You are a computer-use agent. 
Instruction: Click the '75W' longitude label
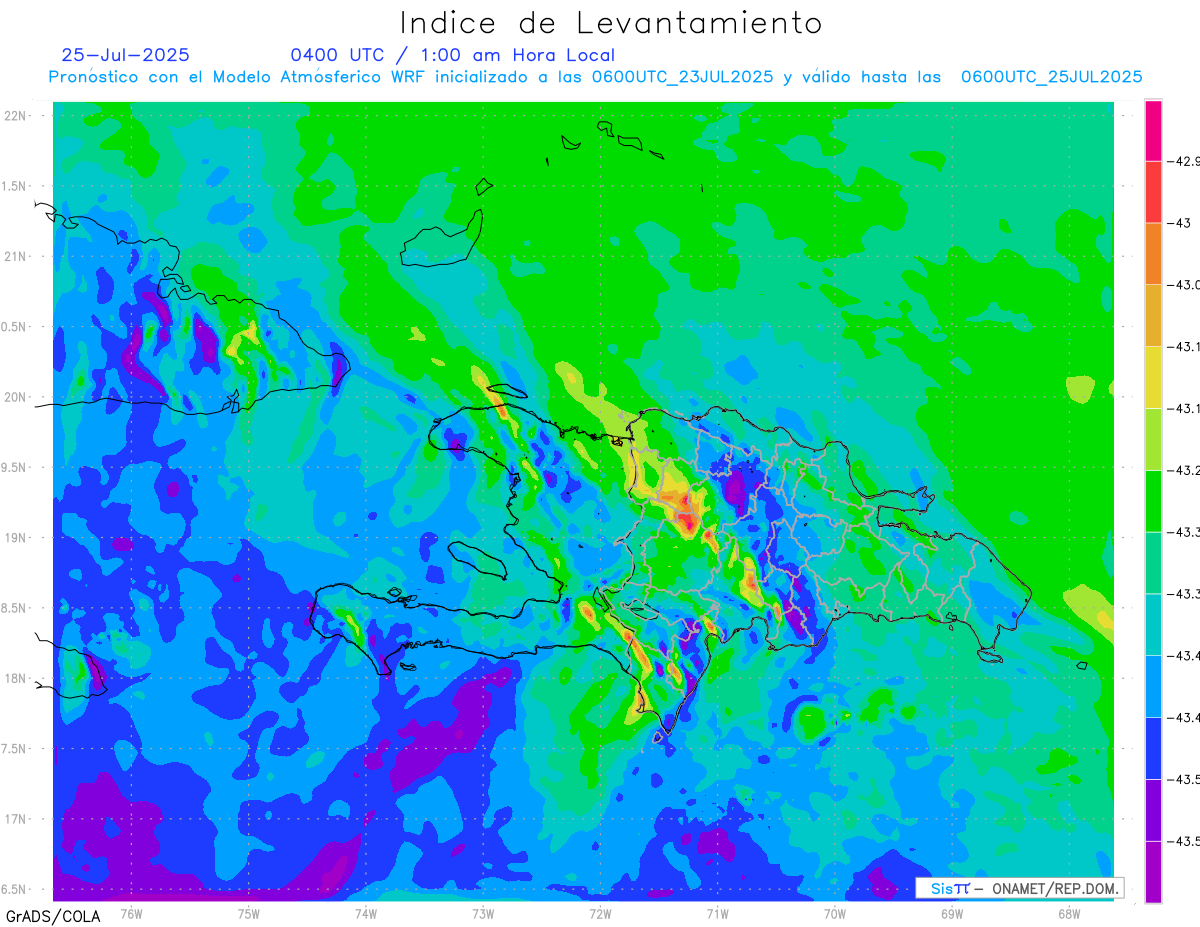[x=249, y=913]
